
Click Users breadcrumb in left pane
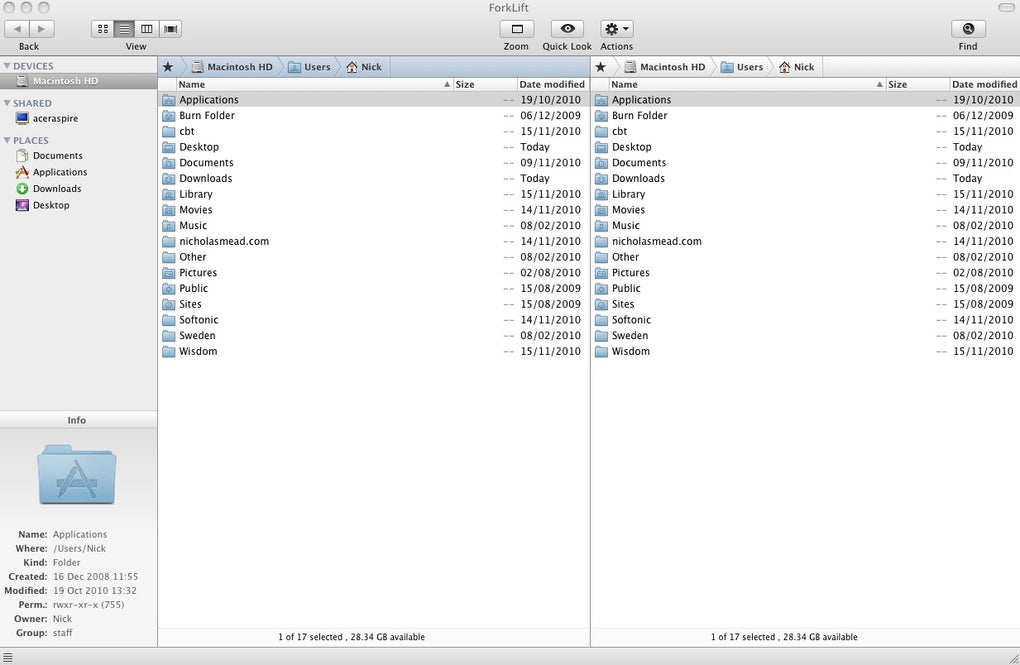(x=310, y=67)
